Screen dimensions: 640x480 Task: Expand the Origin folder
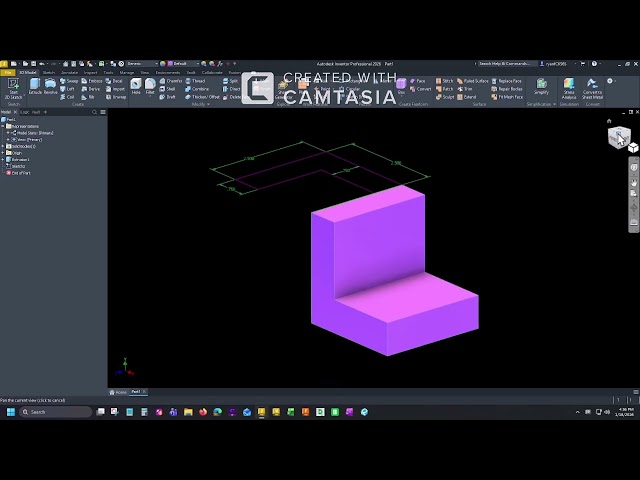[3, 153]
